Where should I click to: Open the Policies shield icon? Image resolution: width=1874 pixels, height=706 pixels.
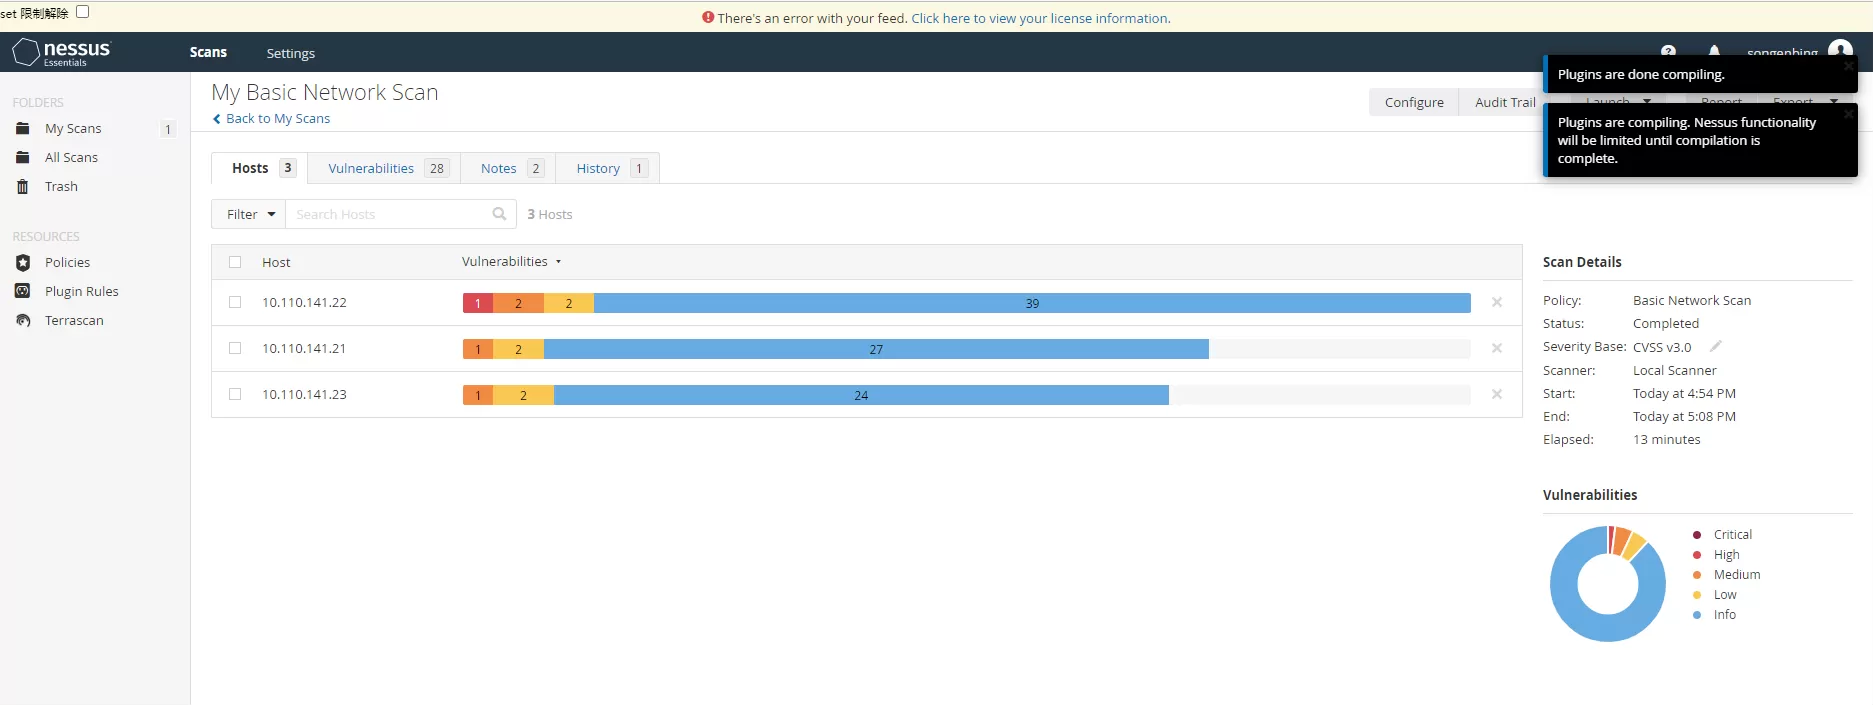pyautogui.click(x=23, y=263)
